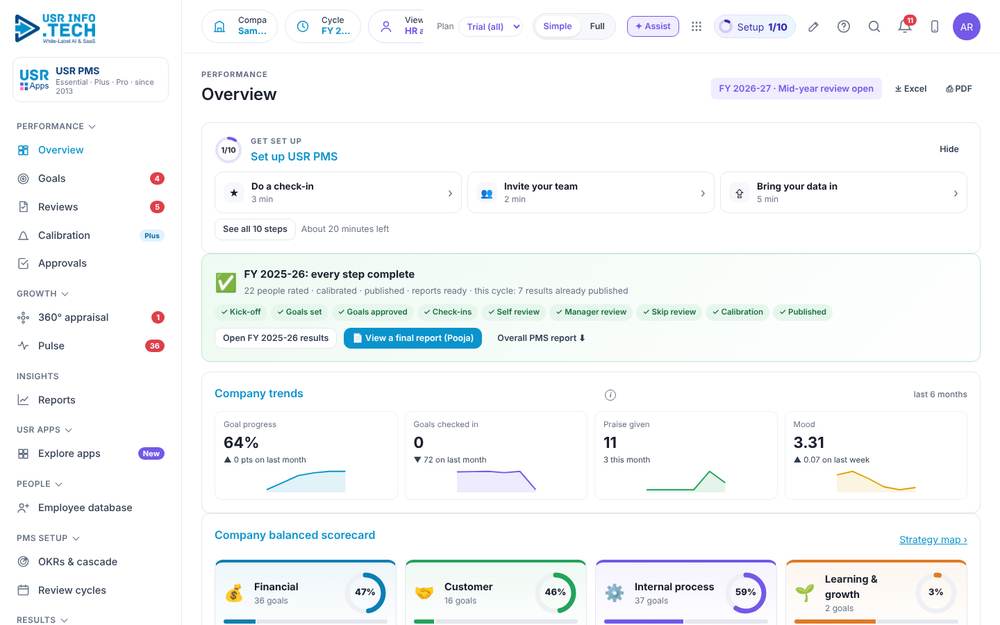Click the people icon on Invite your team
Viewport: 1000px width, 625px height.
(487, 193)
